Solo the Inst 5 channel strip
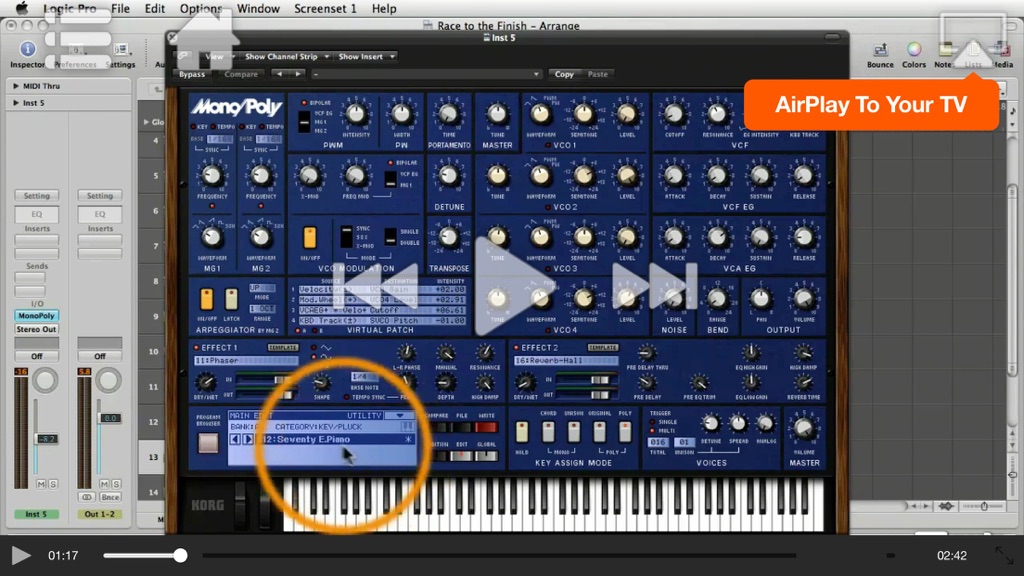Screen dimensions: 1024x576 coord(53,484)
